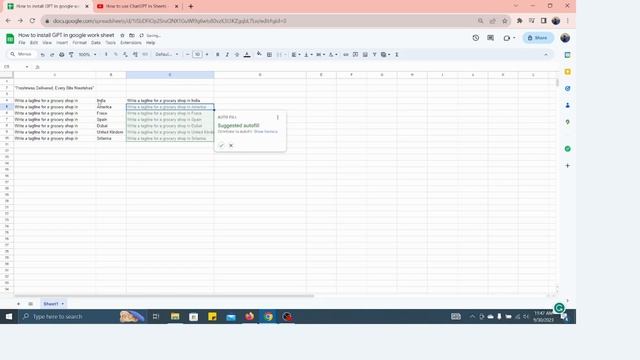Print the spreadsheet via toolbar icon
Image resolution: width=640 pixels, height=360 pixels.
pyautogui.click(x=62, y=54)
